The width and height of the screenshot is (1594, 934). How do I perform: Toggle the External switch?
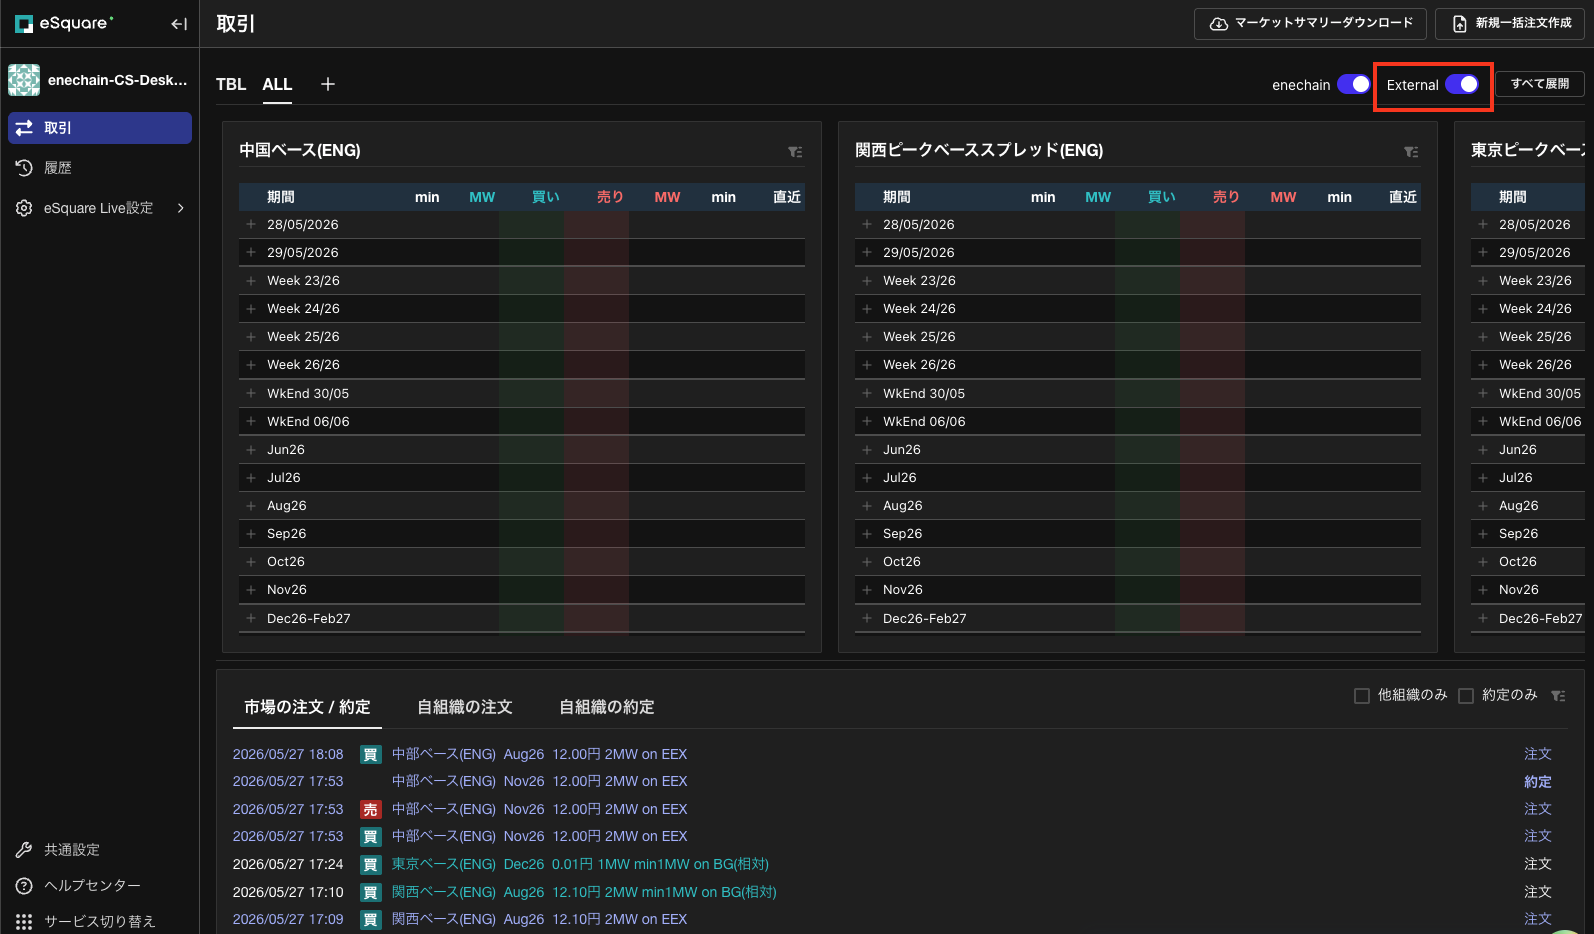tap(1461, 84)
